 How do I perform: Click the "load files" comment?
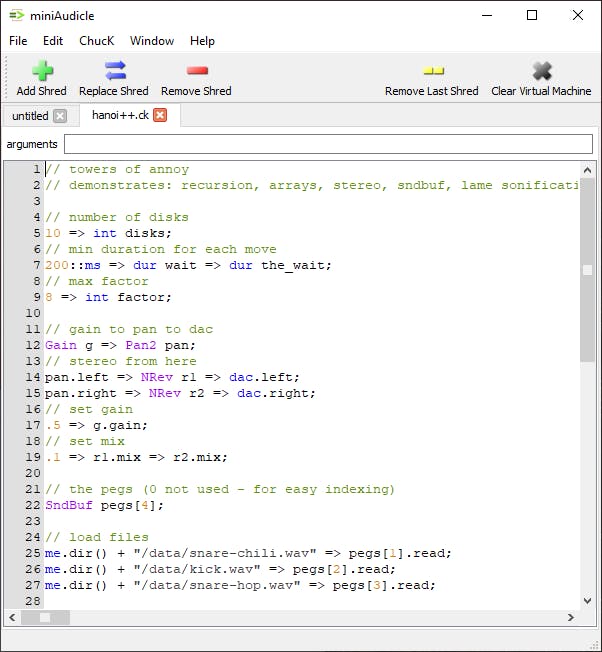coord(97,537)
